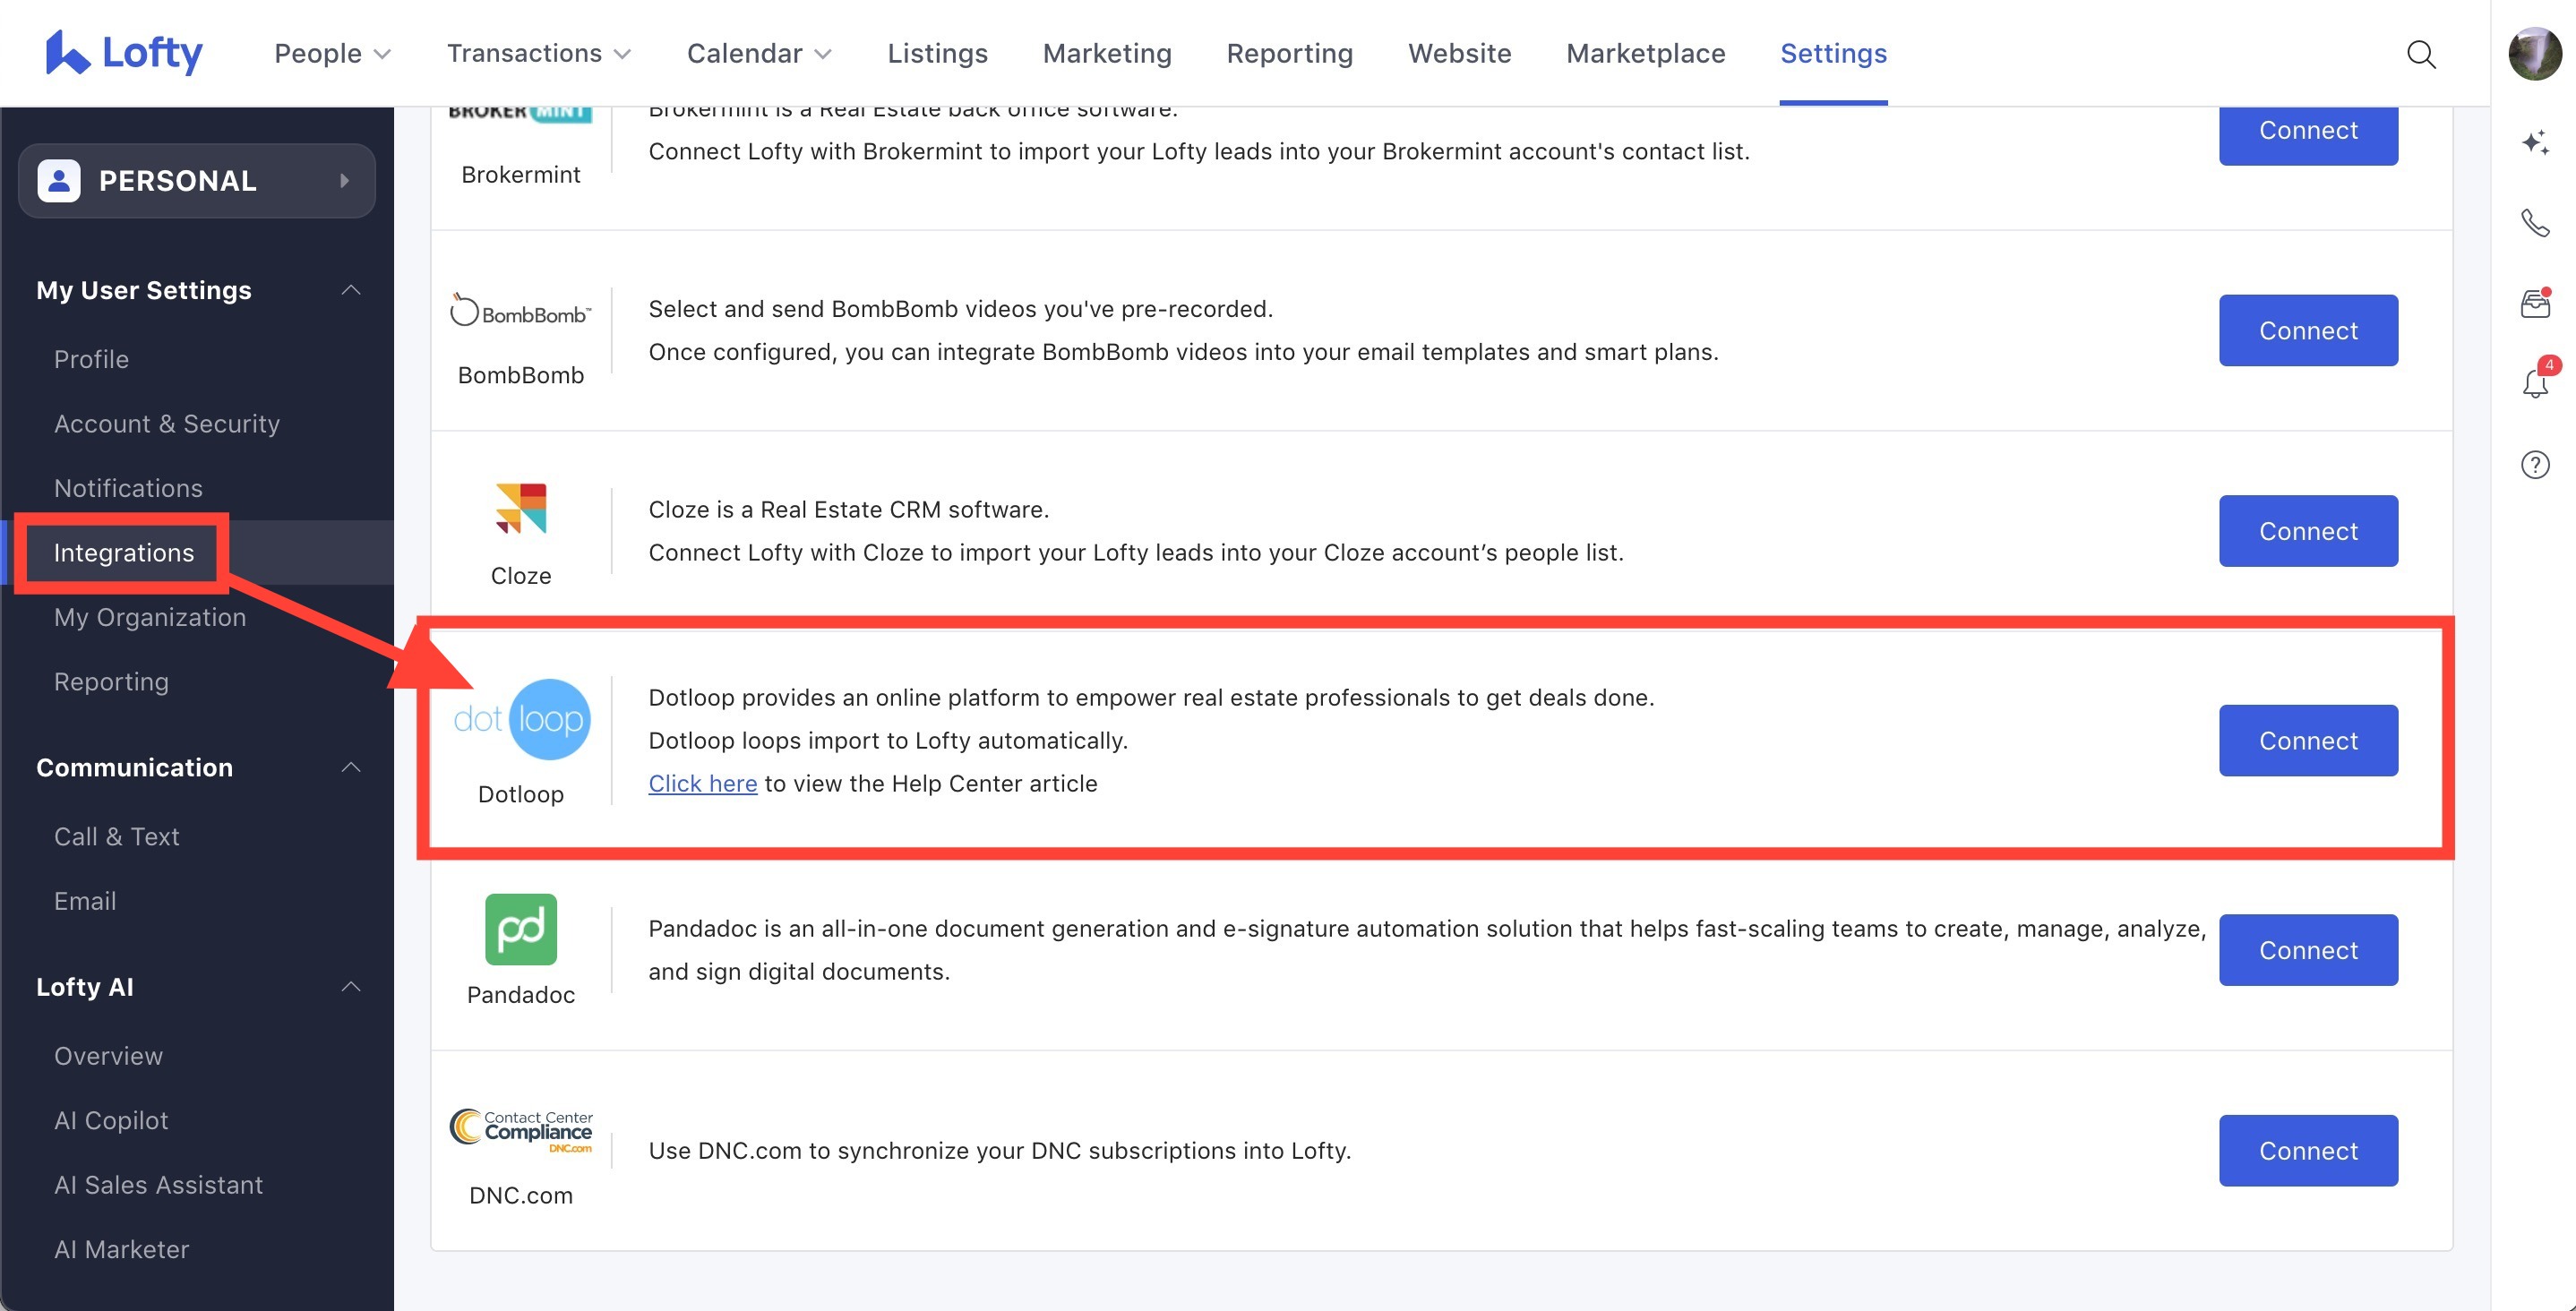Screen dimensions: 2576x1311
Task: Click the help question mark icon
Action: pos(2534,465)
